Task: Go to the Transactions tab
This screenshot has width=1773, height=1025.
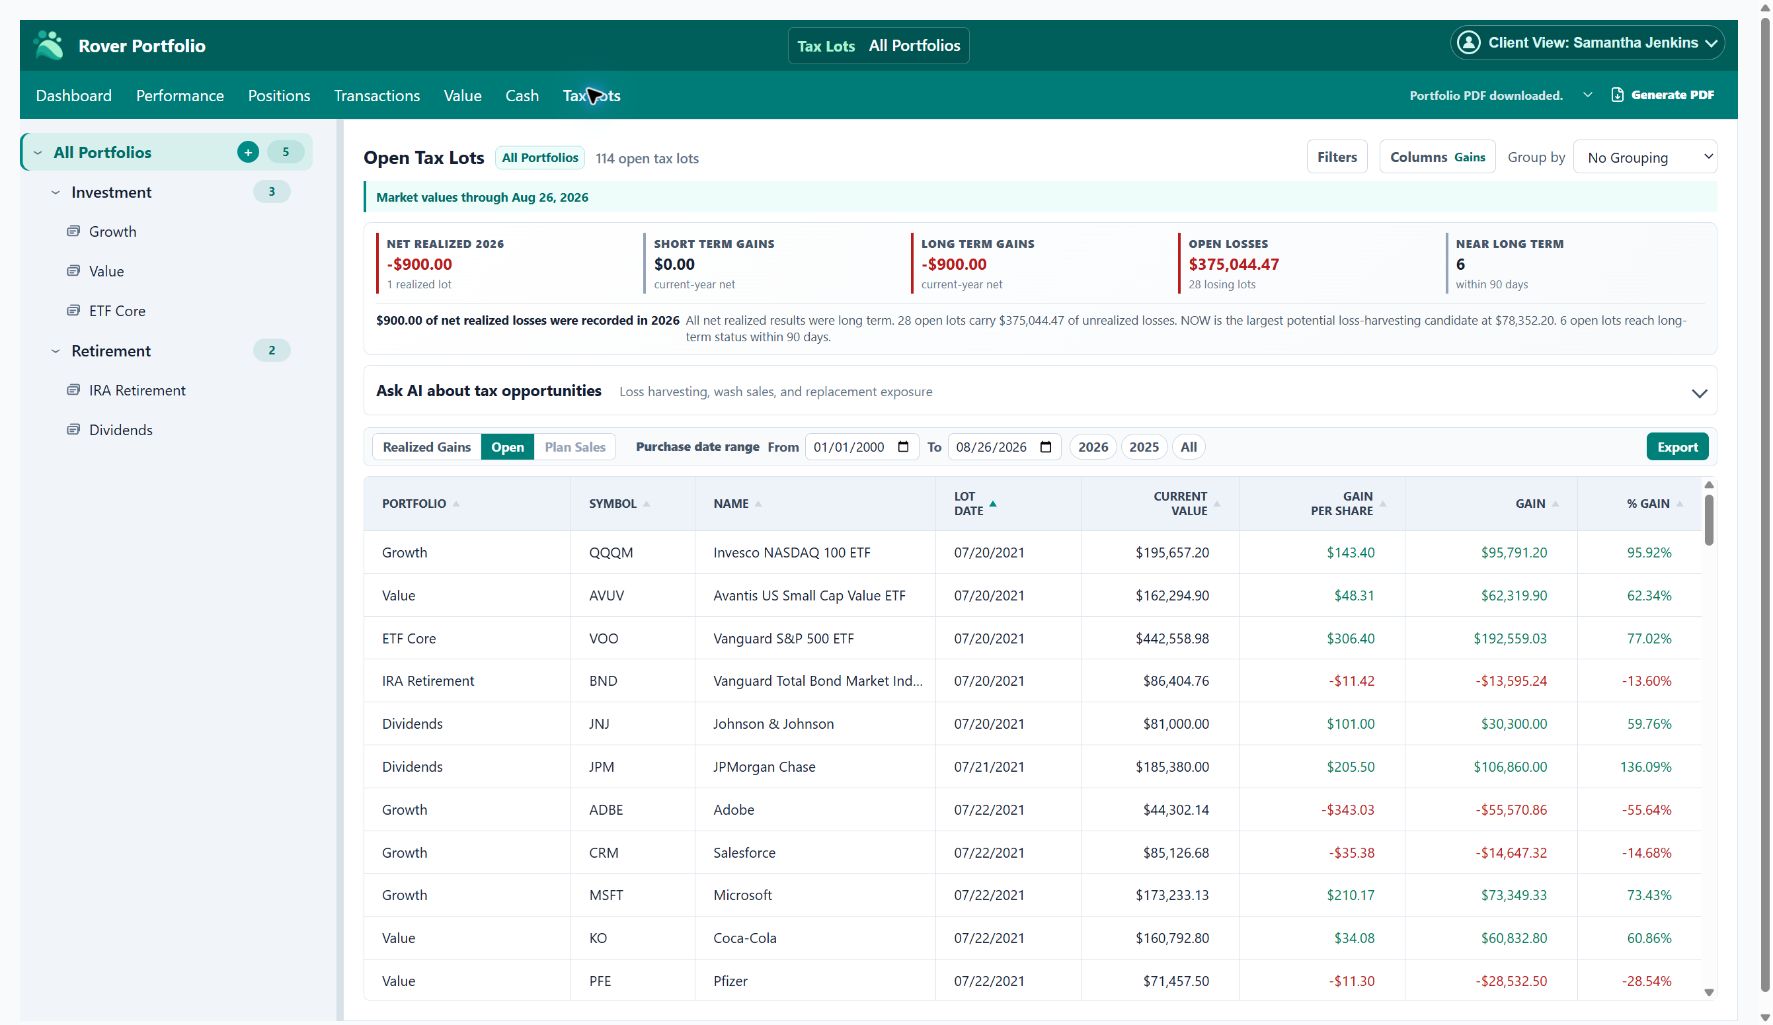Action: point(377,96)
